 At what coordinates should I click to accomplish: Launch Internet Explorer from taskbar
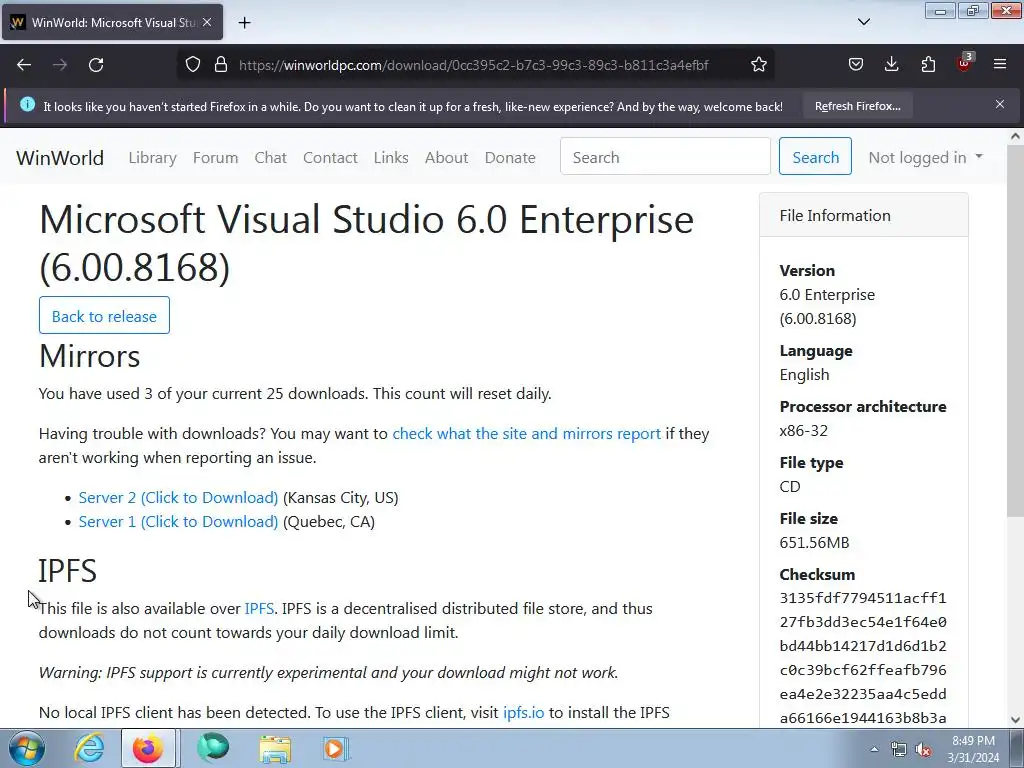(88, 748)
